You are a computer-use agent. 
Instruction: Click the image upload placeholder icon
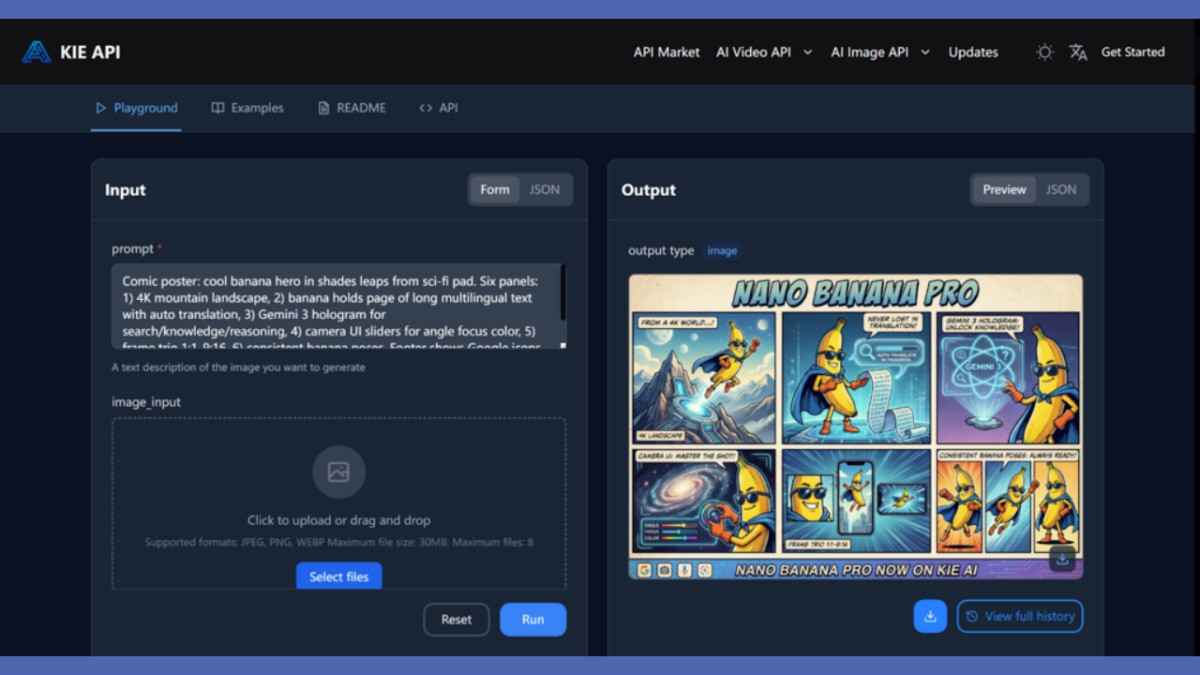point(338,472)
